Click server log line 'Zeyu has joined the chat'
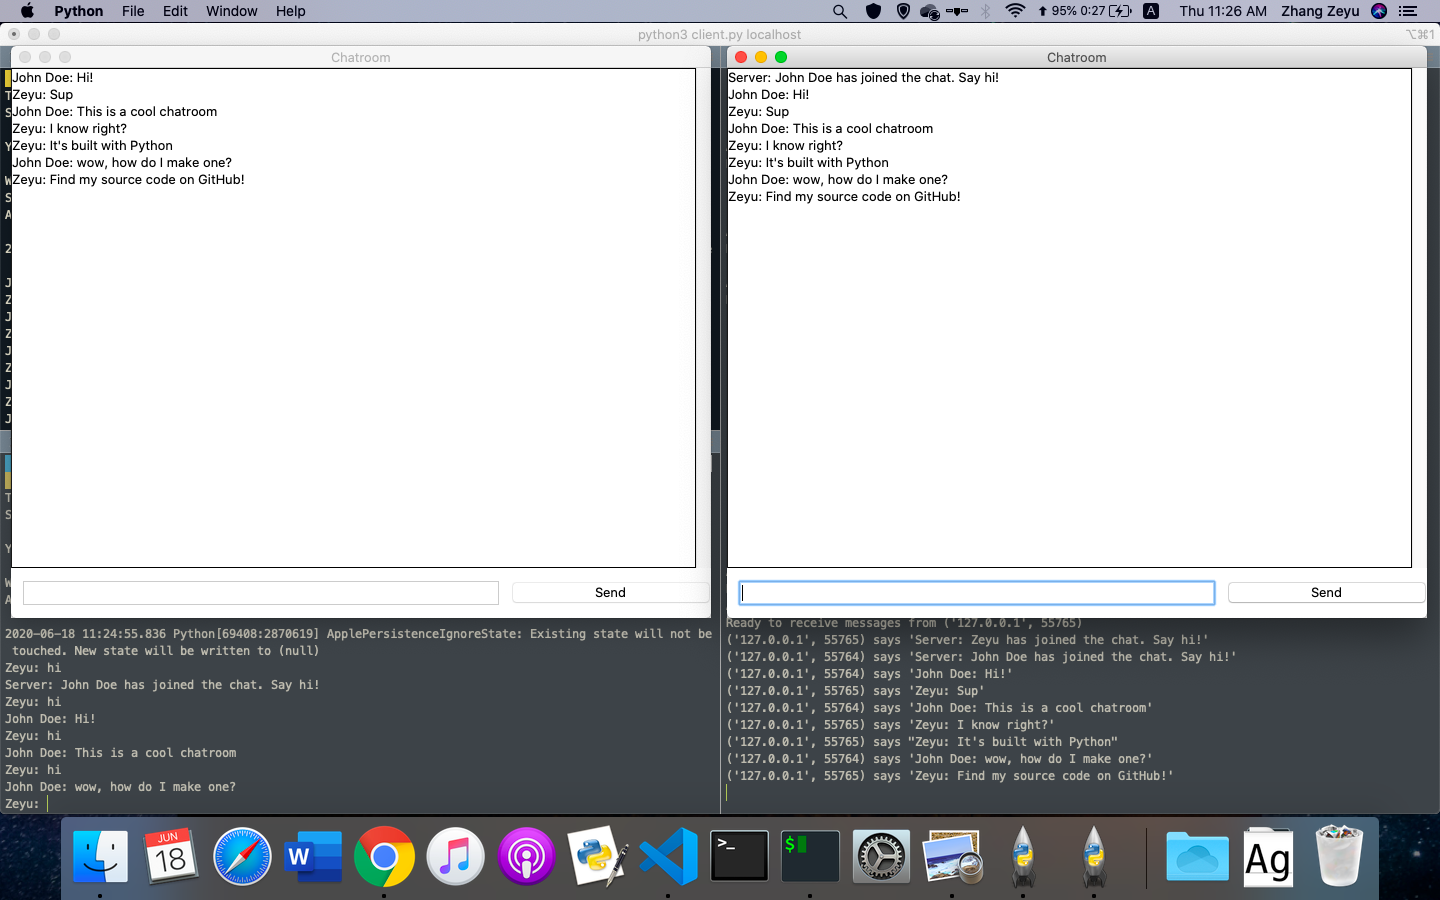1440x900 pixels. 967,639
